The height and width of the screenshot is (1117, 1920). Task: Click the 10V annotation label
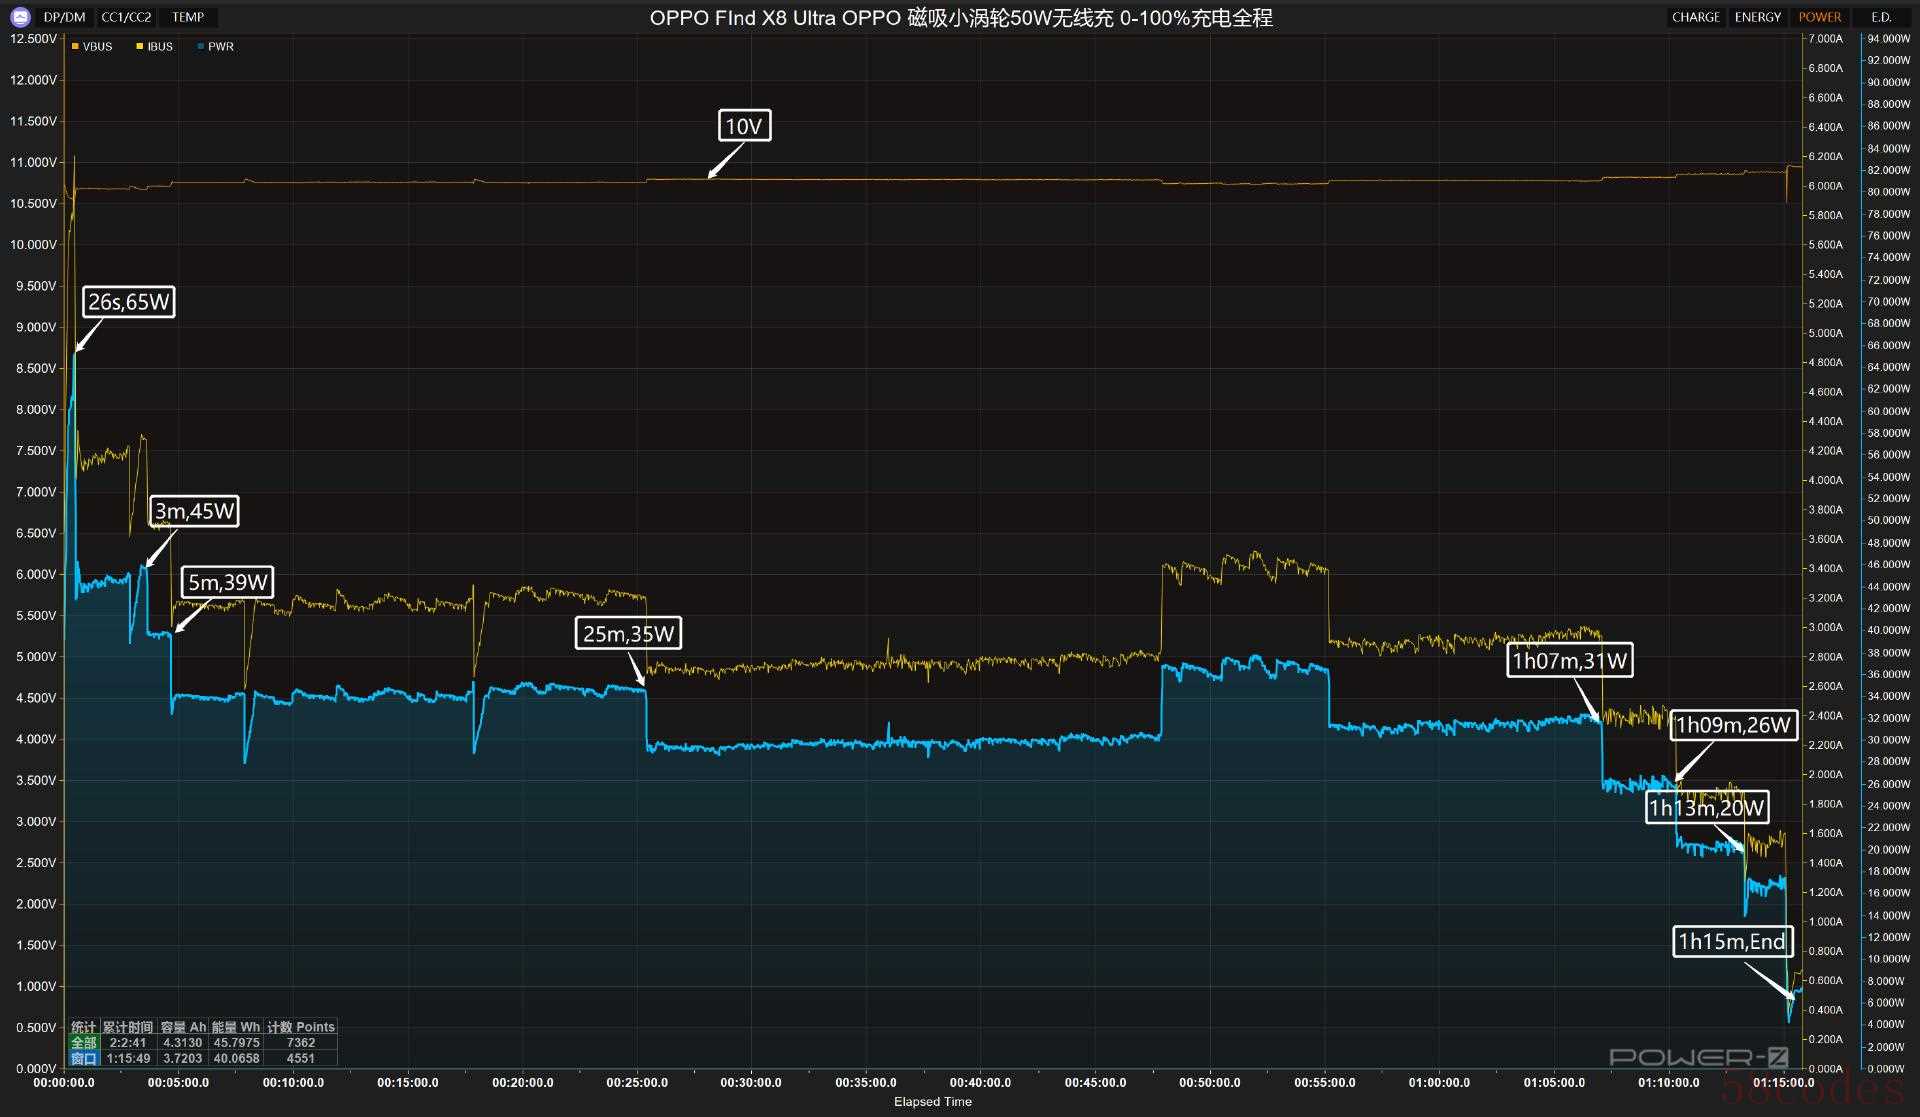coord(744,126)
